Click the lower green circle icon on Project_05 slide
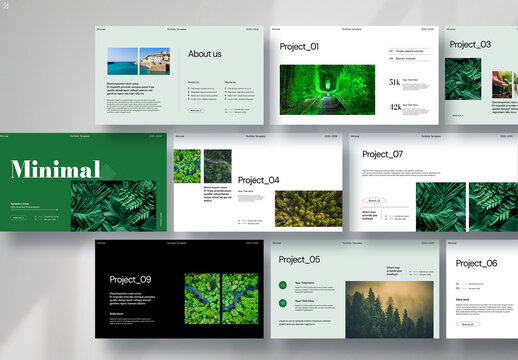Viewport: 518px width, 360px height. pos(283,303)
